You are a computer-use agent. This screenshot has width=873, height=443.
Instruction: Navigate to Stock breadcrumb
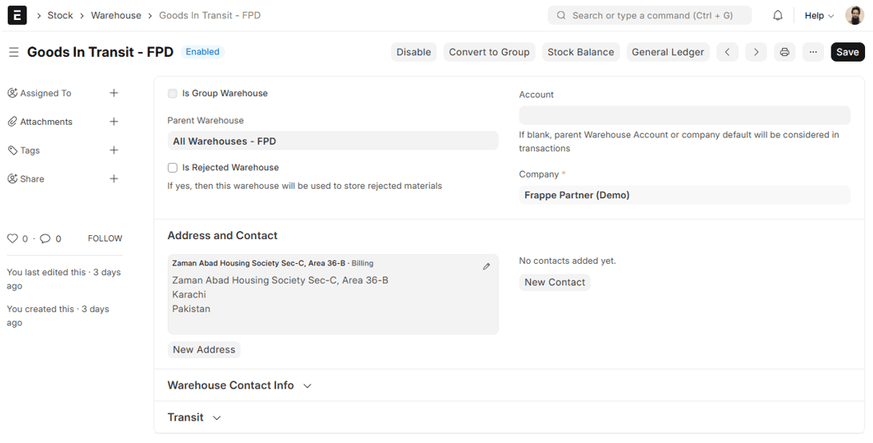click(x=60, y=16)
